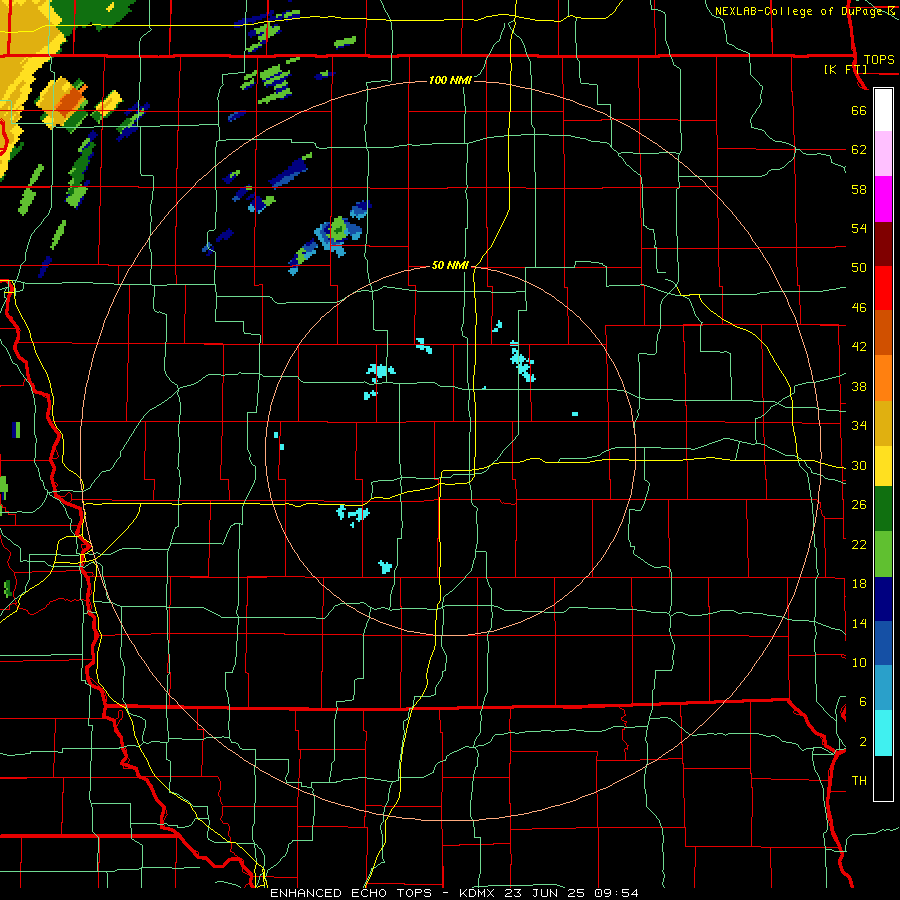Select the medium blue legend swatch

883,644
